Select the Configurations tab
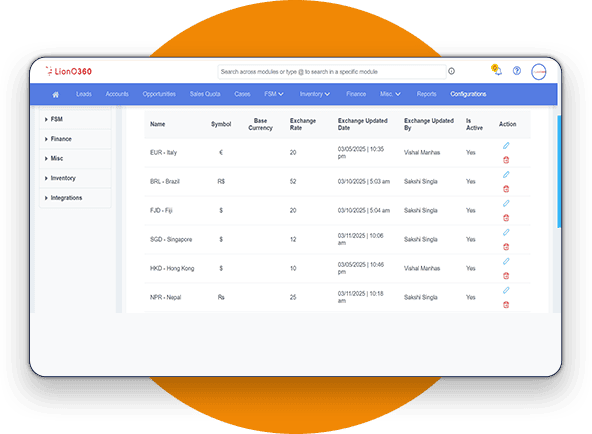Viewport: 592px width, 434px height. 468,94
